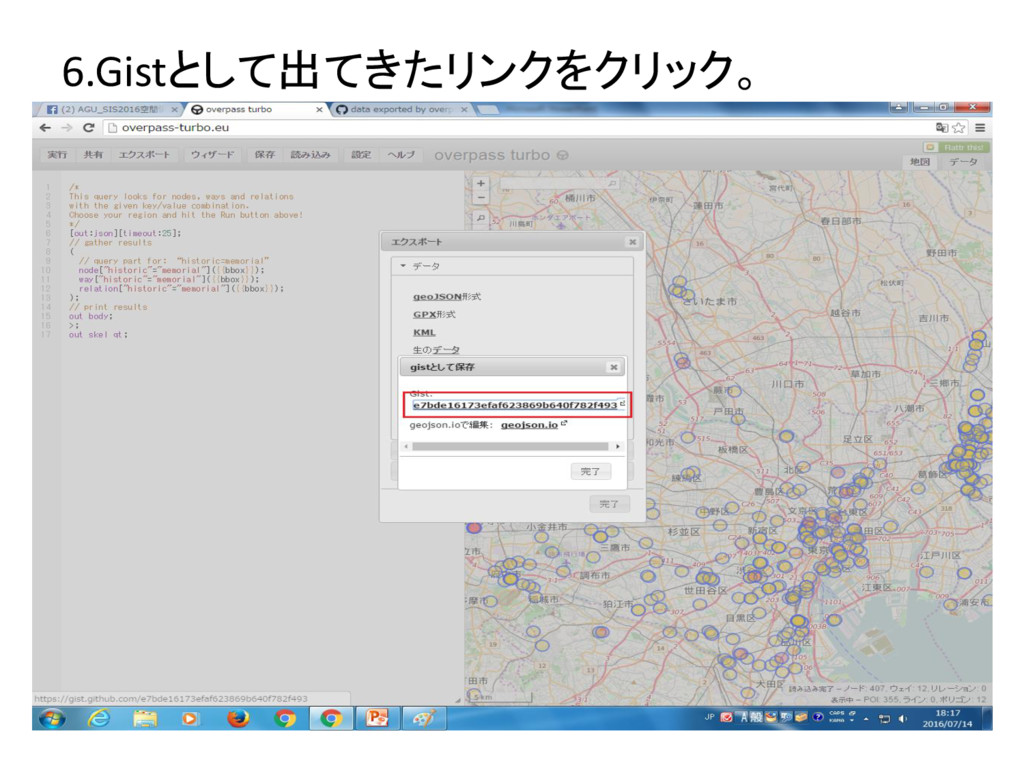Click the browser address bar
Viewport: 1024px width, 768px height.
click(500, 128)
